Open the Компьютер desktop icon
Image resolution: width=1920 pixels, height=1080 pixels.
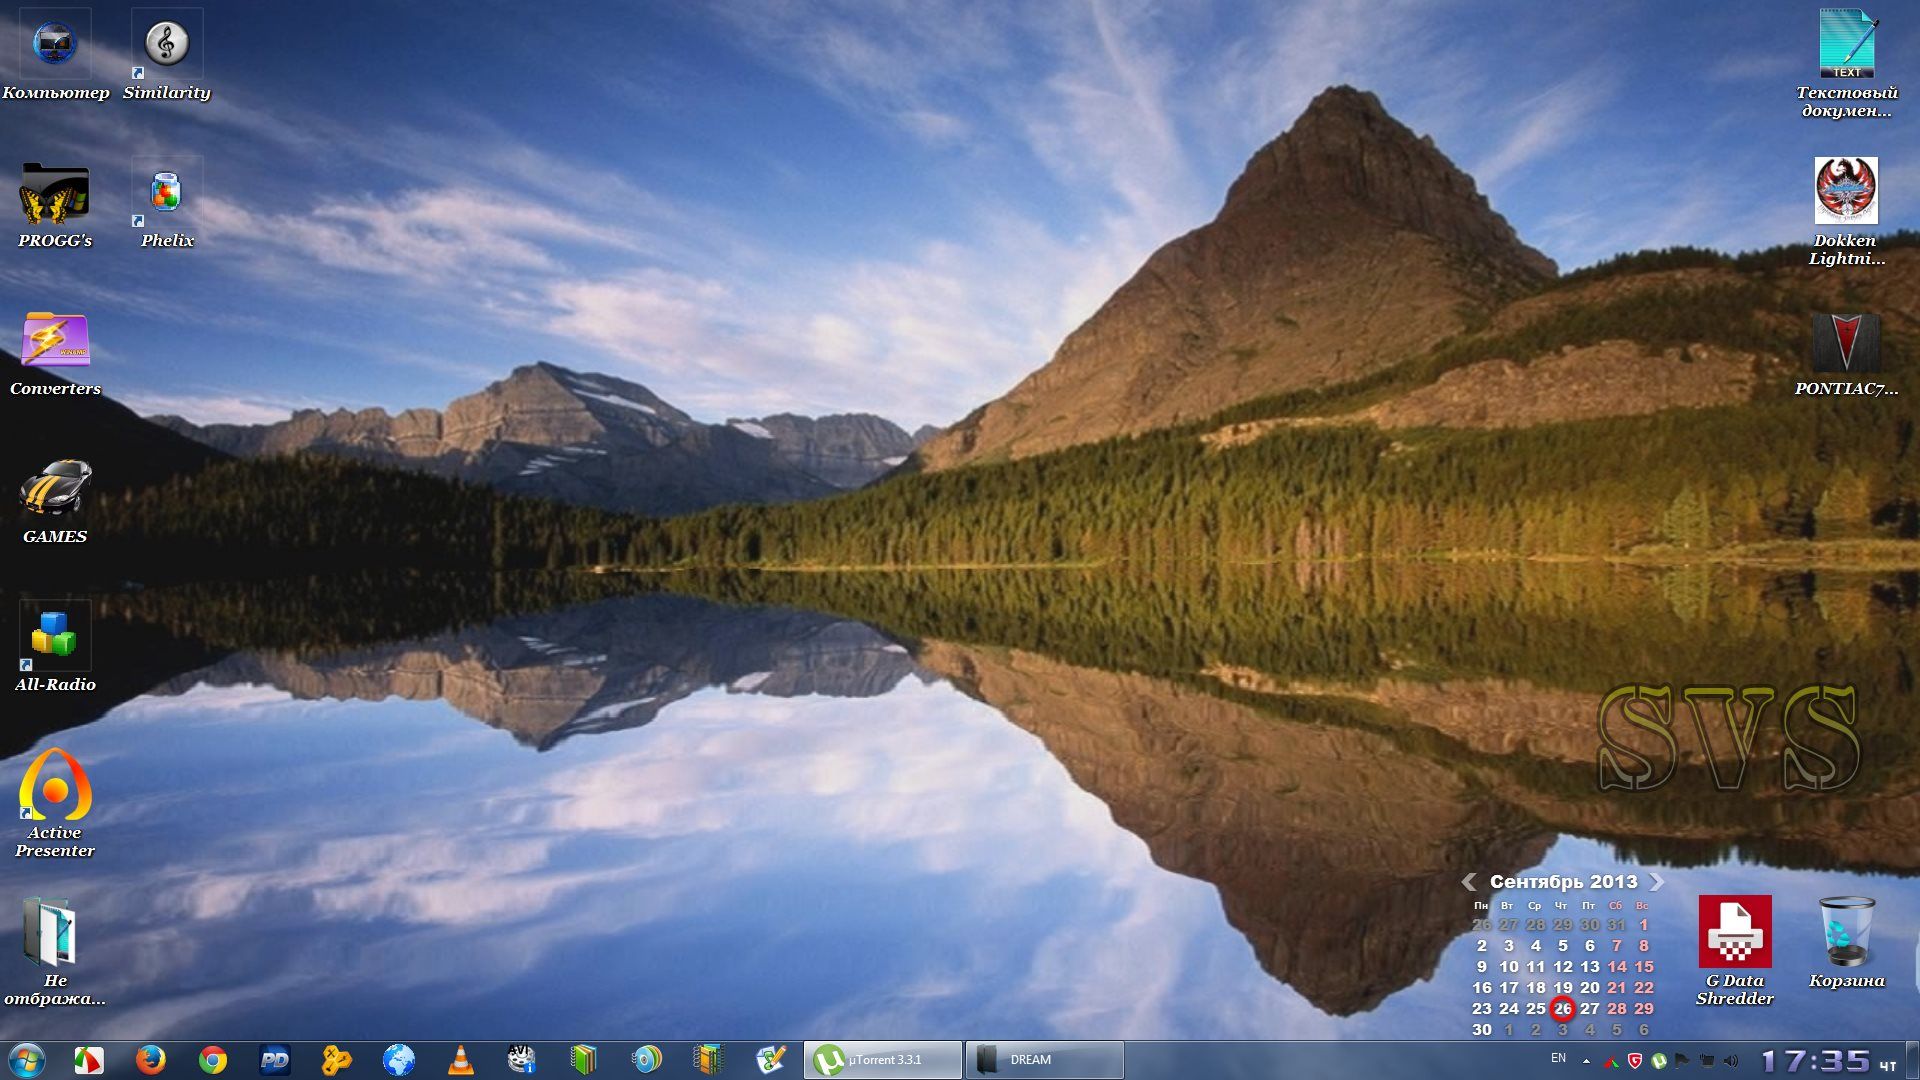[x=55, y=55]
